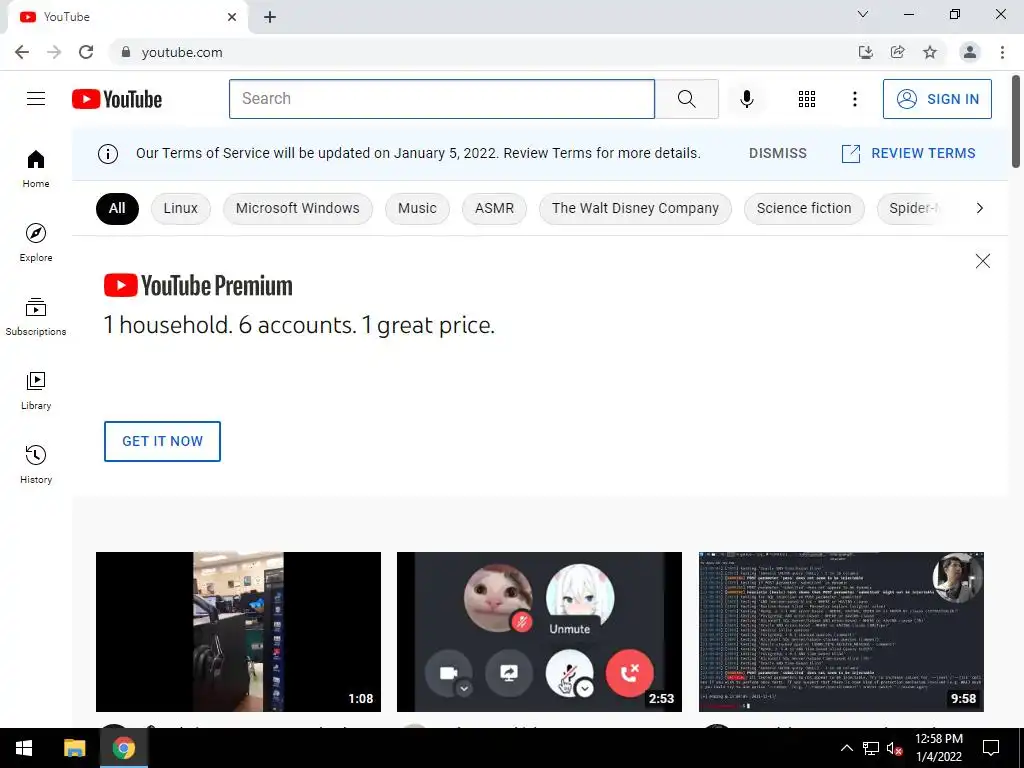Close the YouTube tab
Viewport: 1024px width, 768px height.
[x=232, y=17]
